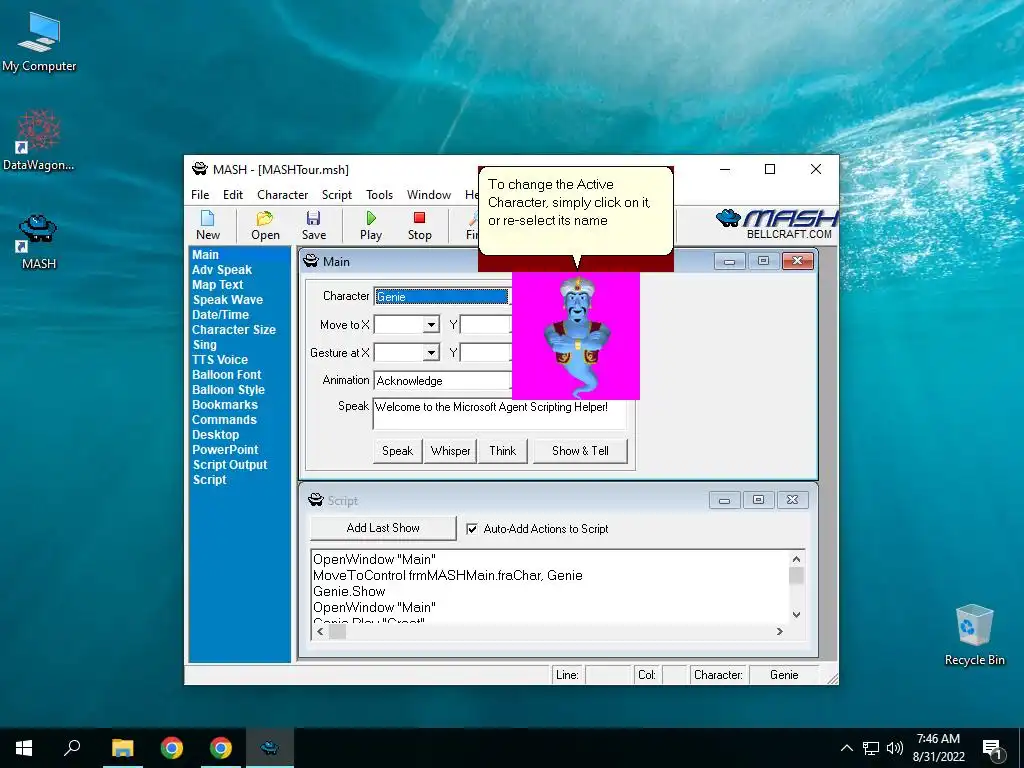Click the MASH taskbar icon
This screenshot has height=768, width=1024.
270,748
